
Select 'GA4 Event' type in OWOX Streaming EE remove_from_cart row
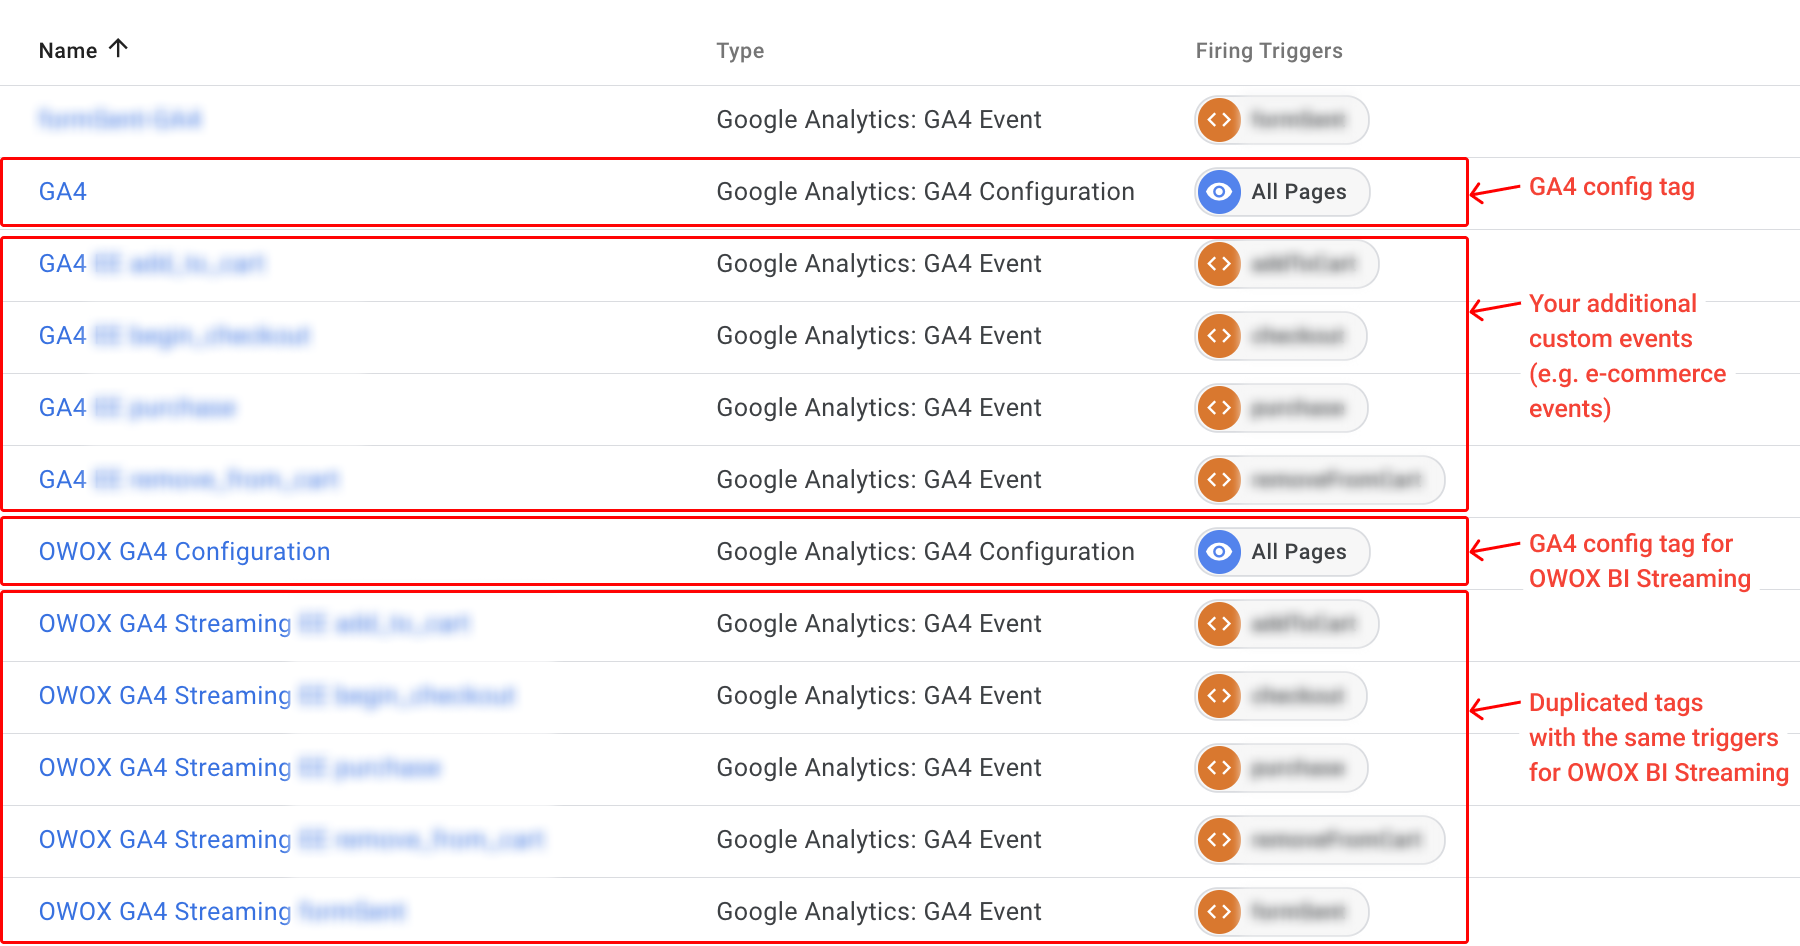879,840
